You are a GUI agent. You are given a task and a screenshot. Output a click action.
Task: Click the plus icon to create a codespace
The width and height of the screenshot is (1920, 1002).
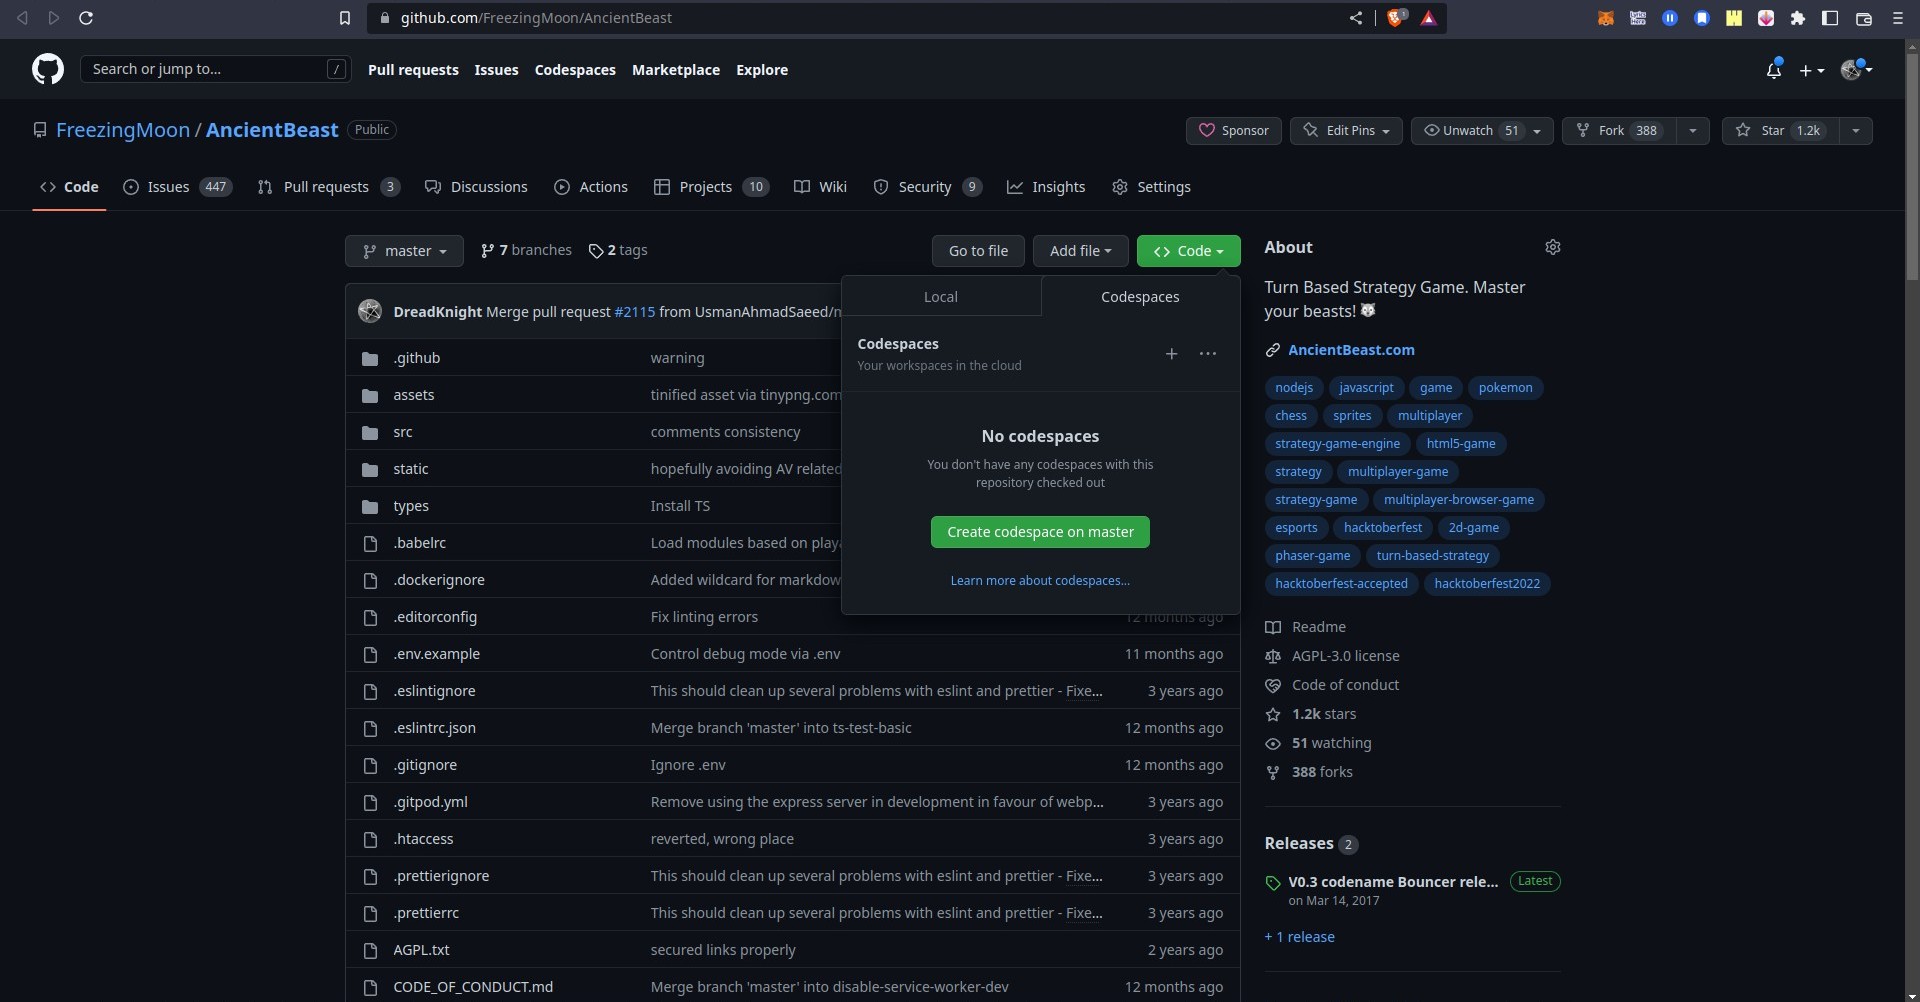click(1171, 353)
